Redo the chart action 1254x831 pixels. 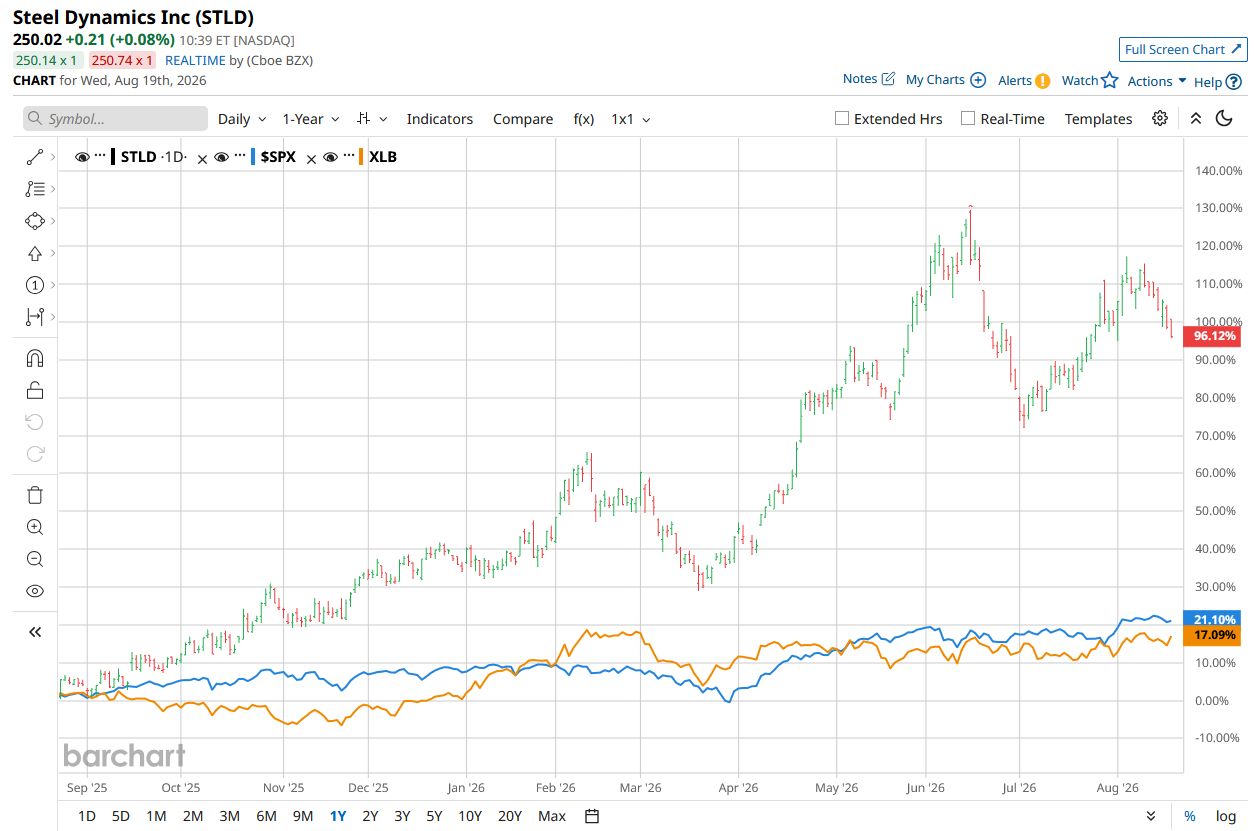[x=35, y=454]
